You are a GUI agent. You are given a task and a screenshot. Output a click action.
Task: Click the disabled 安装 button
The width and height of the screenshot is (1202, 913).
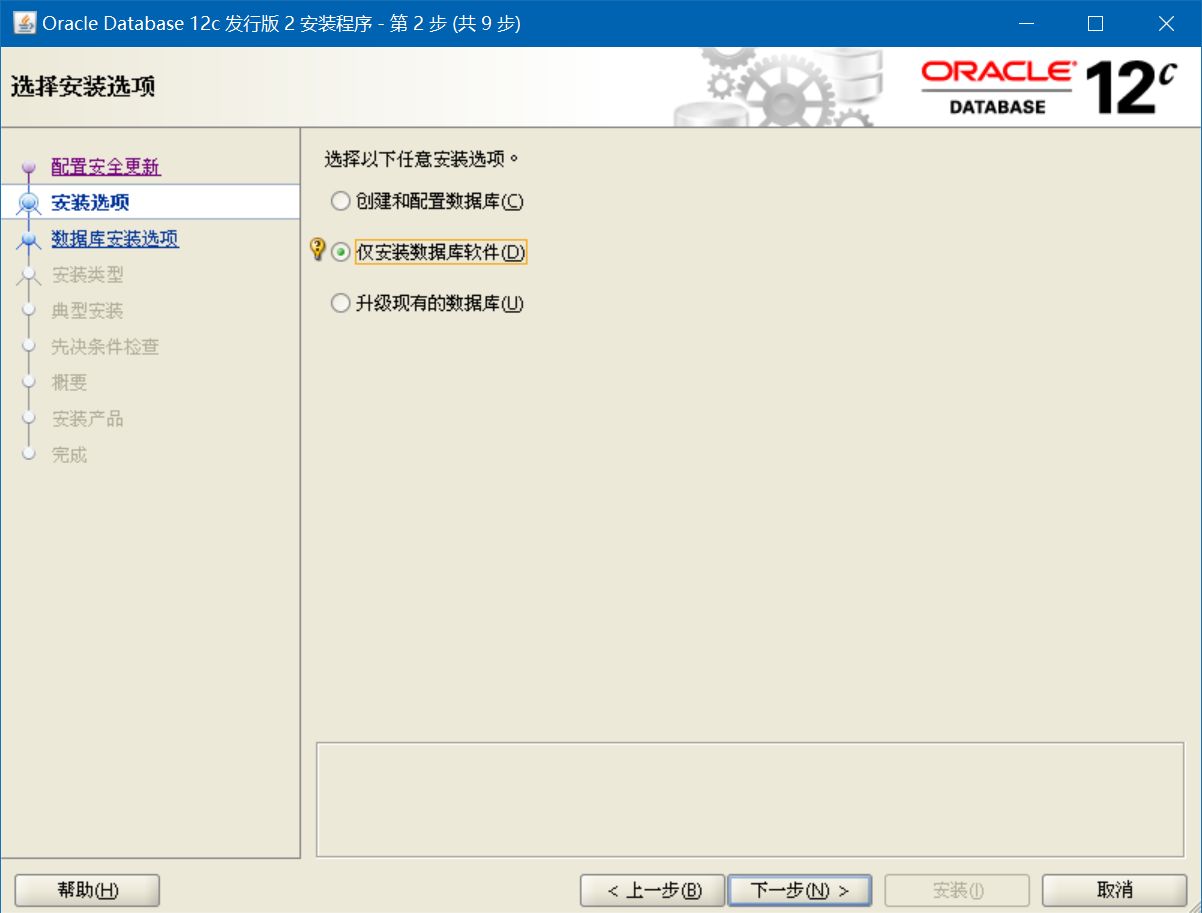[x=958, y=890]
